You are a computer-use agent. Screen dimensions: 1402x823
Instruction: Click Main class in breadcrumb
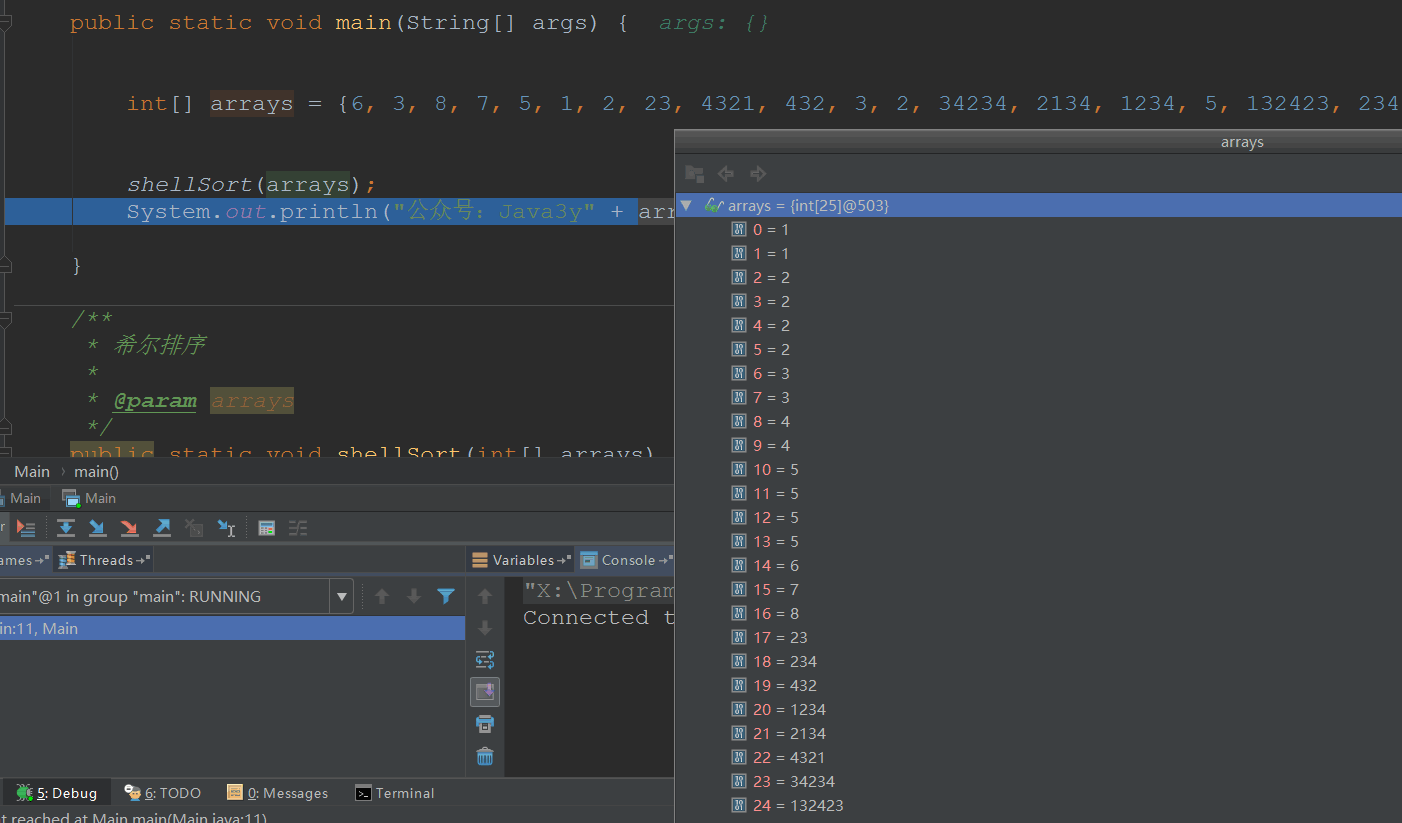click(x=32, y=471)
